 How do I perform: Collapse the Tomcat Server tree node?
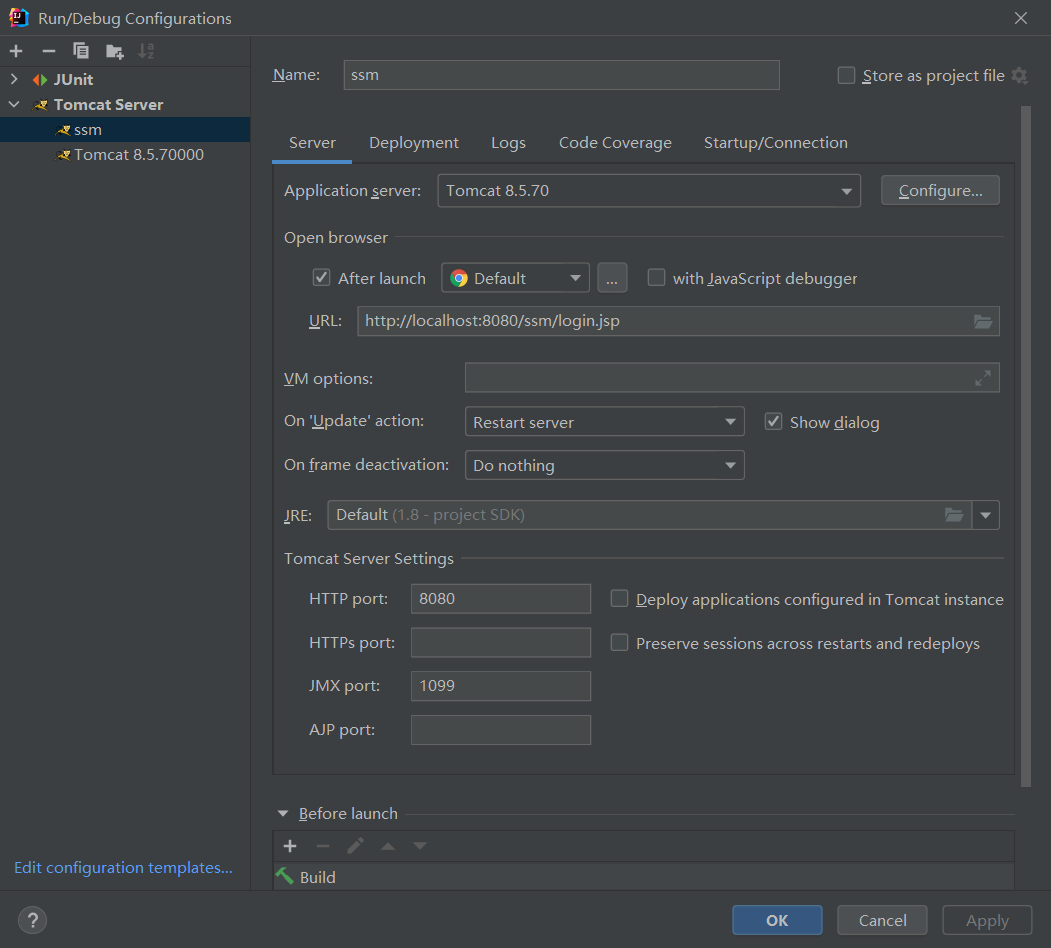14,105
